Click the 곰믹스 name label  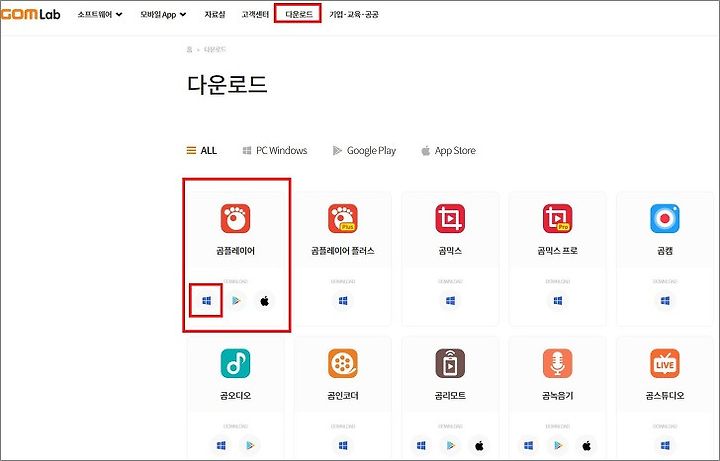click(450, 251)
